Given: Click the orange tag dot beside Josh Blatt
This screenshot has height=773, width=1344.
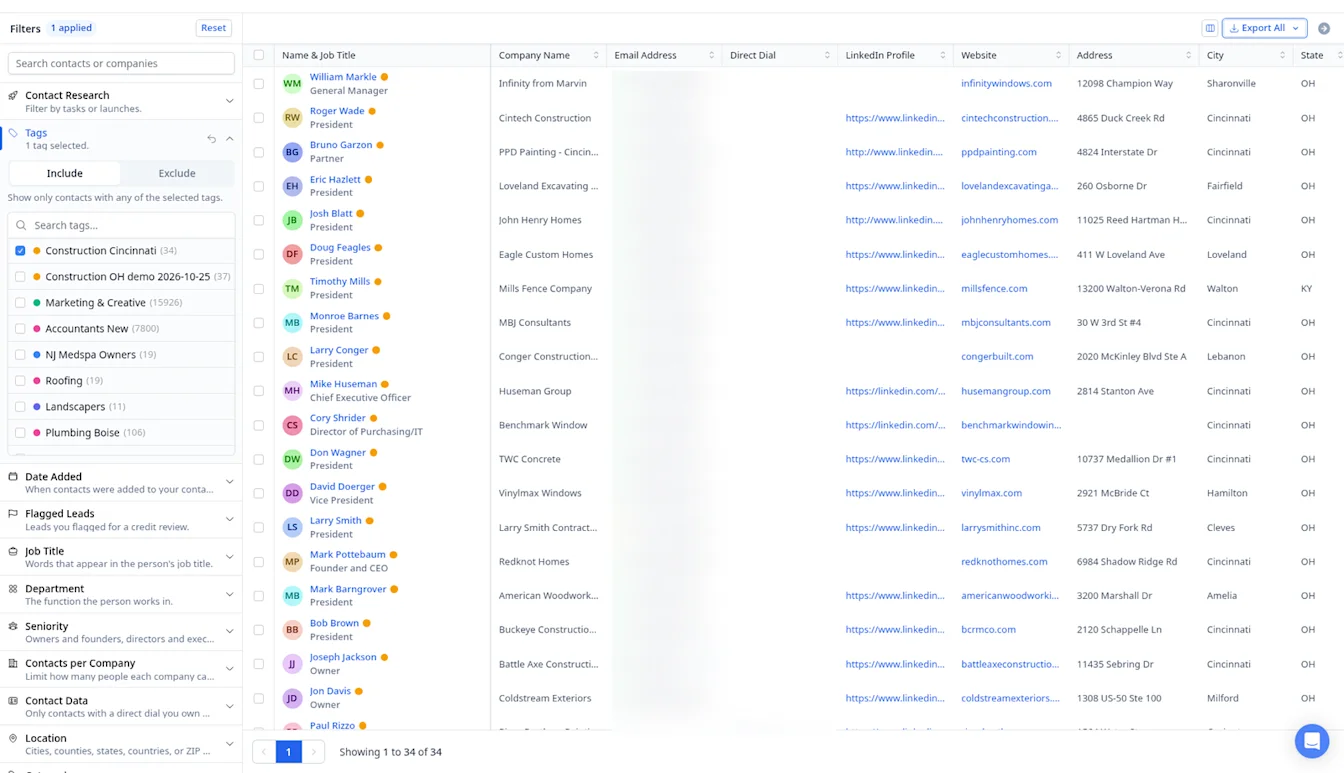Looking at the screenshot, I should 361,214.
